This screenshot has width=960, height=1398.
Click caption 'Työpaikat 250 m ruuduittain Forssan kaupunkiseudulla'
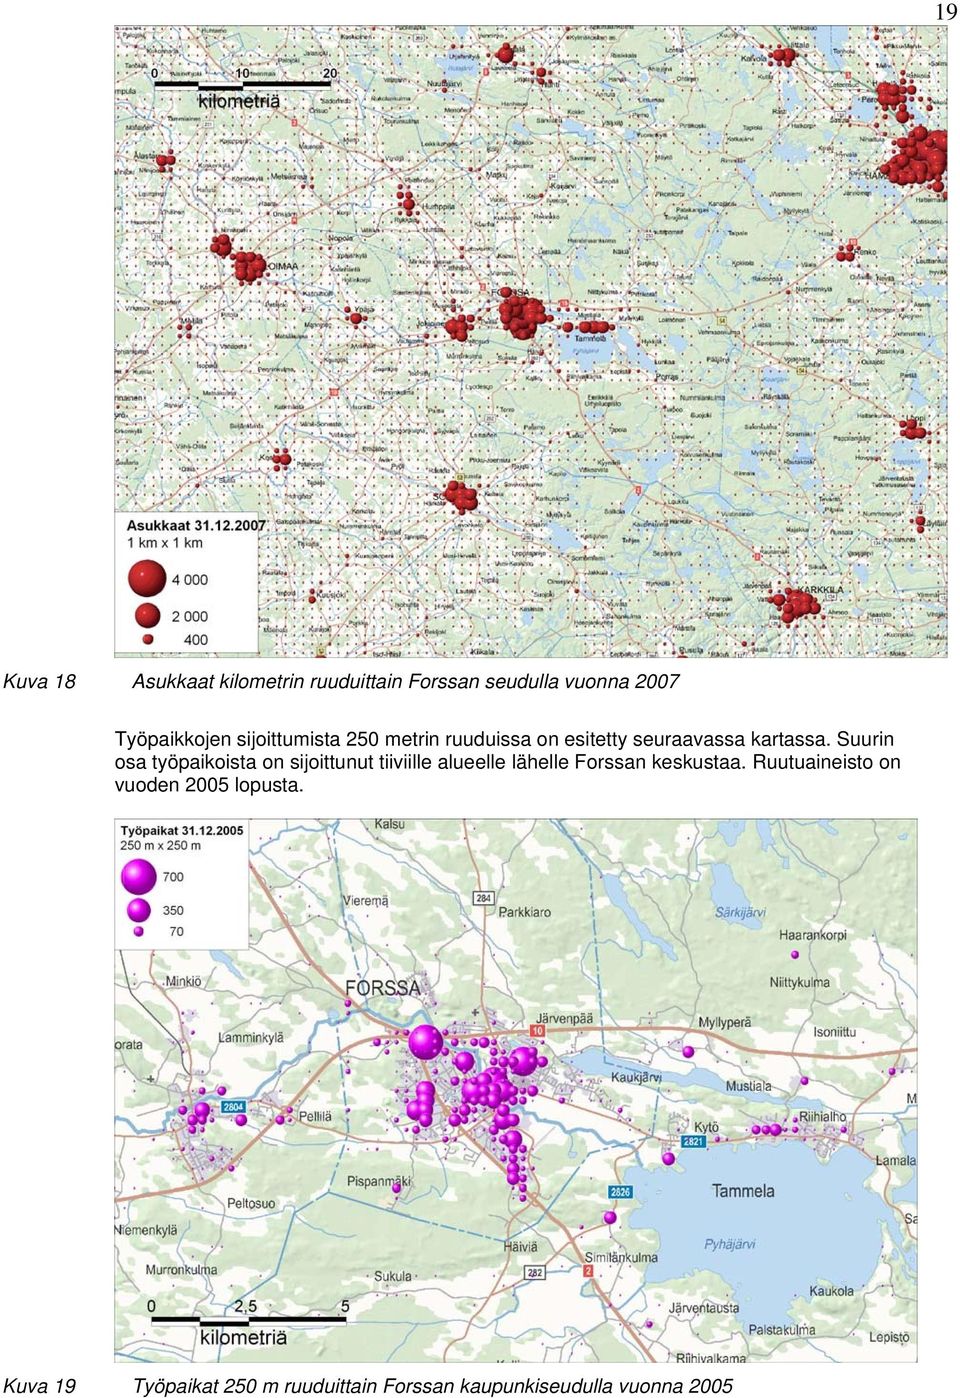tap(374, 1386)
